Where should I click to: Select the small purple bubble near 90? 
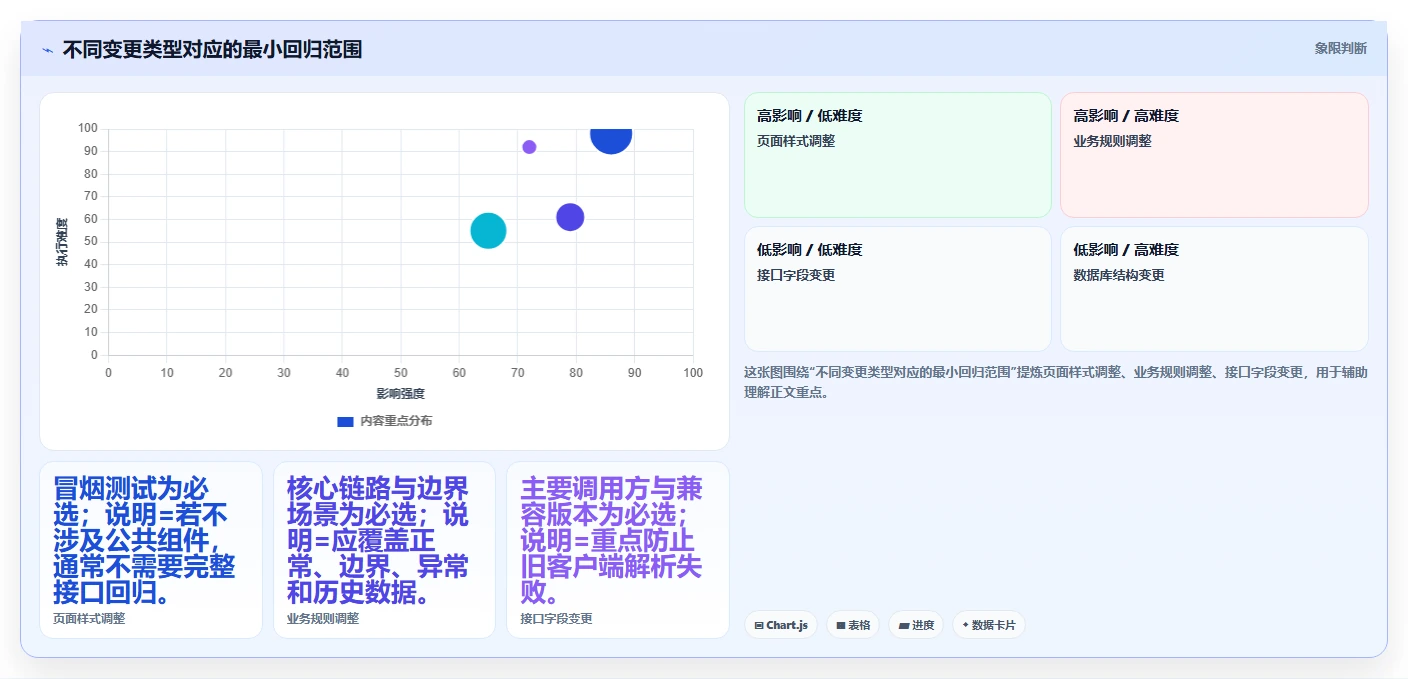(529, 147)
